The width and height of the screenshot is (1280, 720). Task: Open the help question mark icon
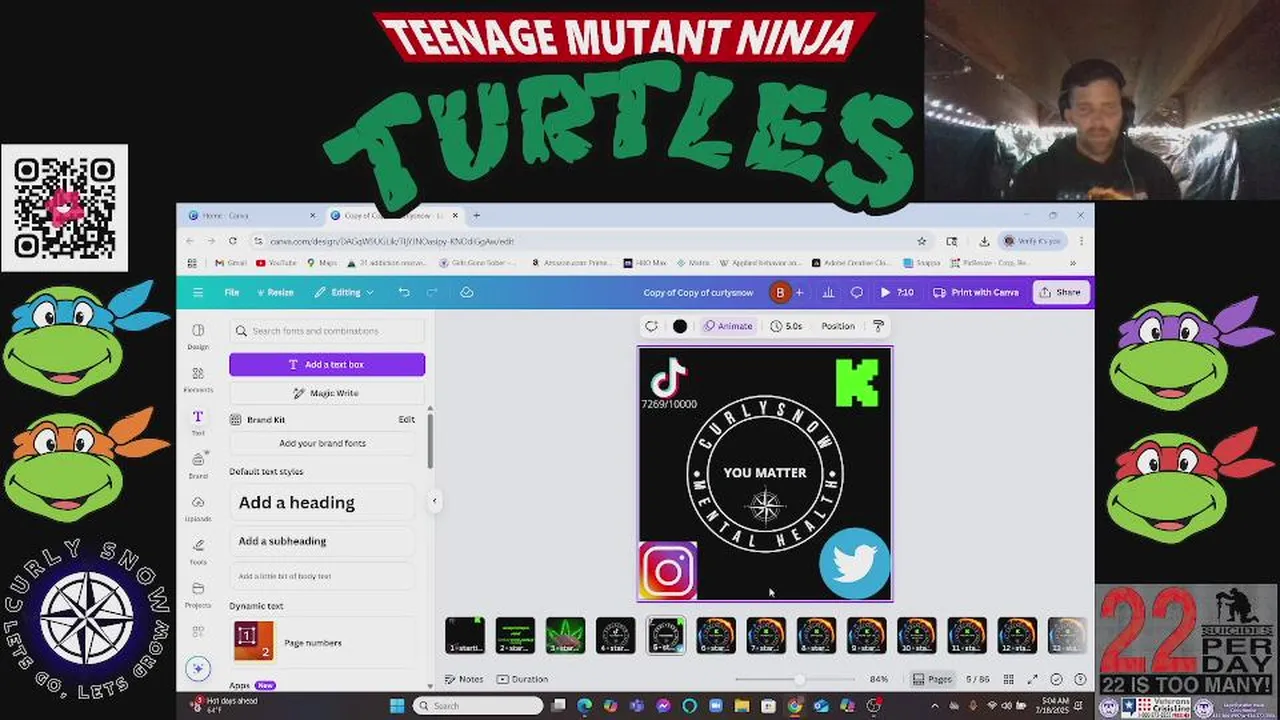tap(1080, 679)
